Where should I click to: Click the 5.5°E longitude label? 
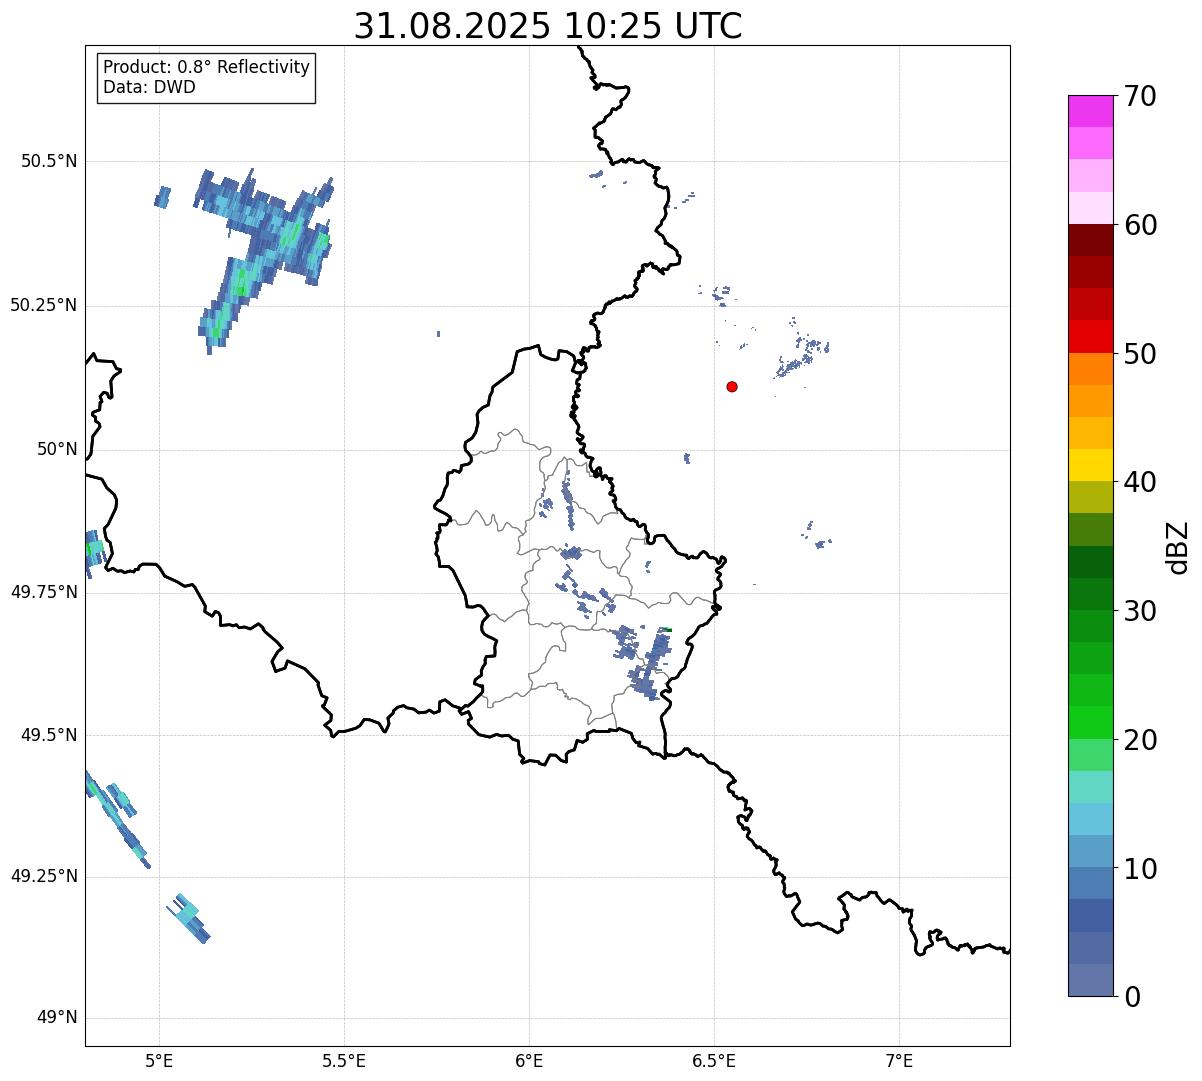344,1060
